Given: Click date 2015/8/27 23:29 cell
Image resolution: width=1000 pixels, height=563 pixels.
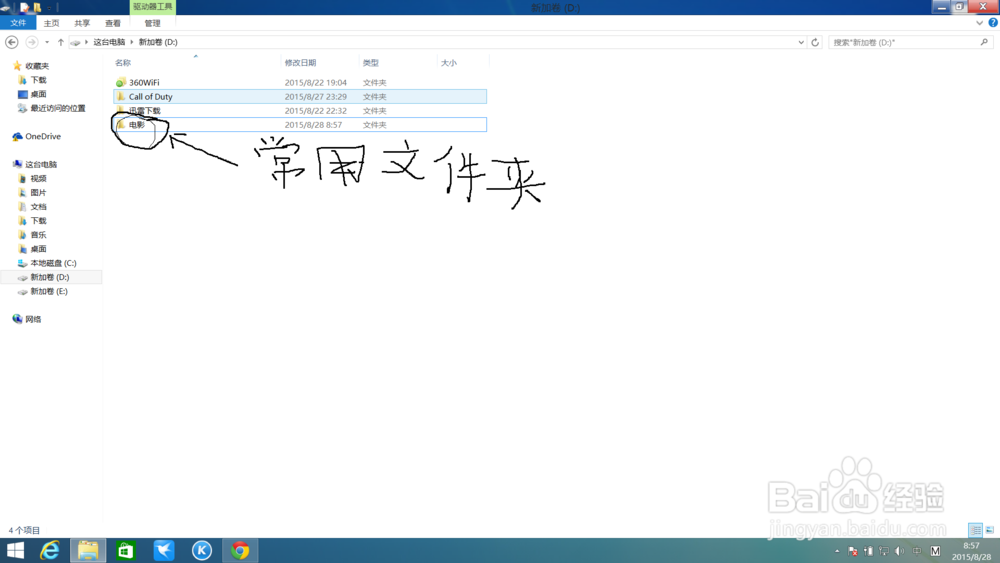Looking at the screenshot, I should point(316,96).
